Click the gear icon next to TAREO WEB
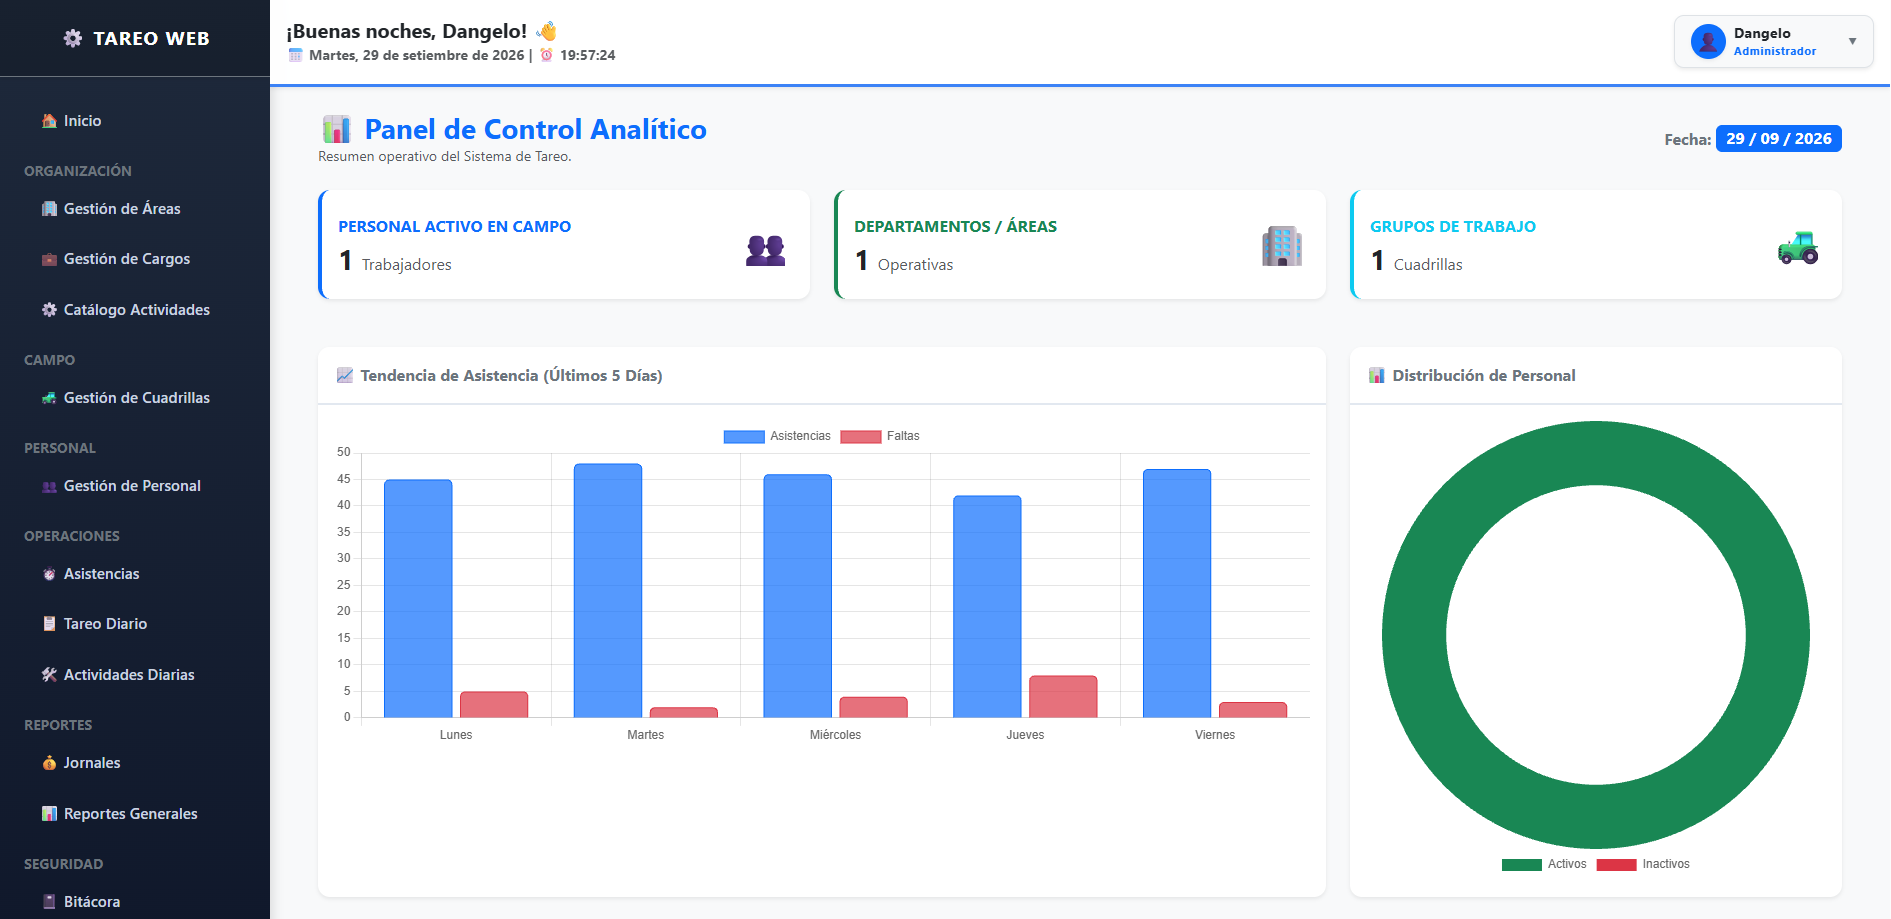1891x919 pixels. 73,38
